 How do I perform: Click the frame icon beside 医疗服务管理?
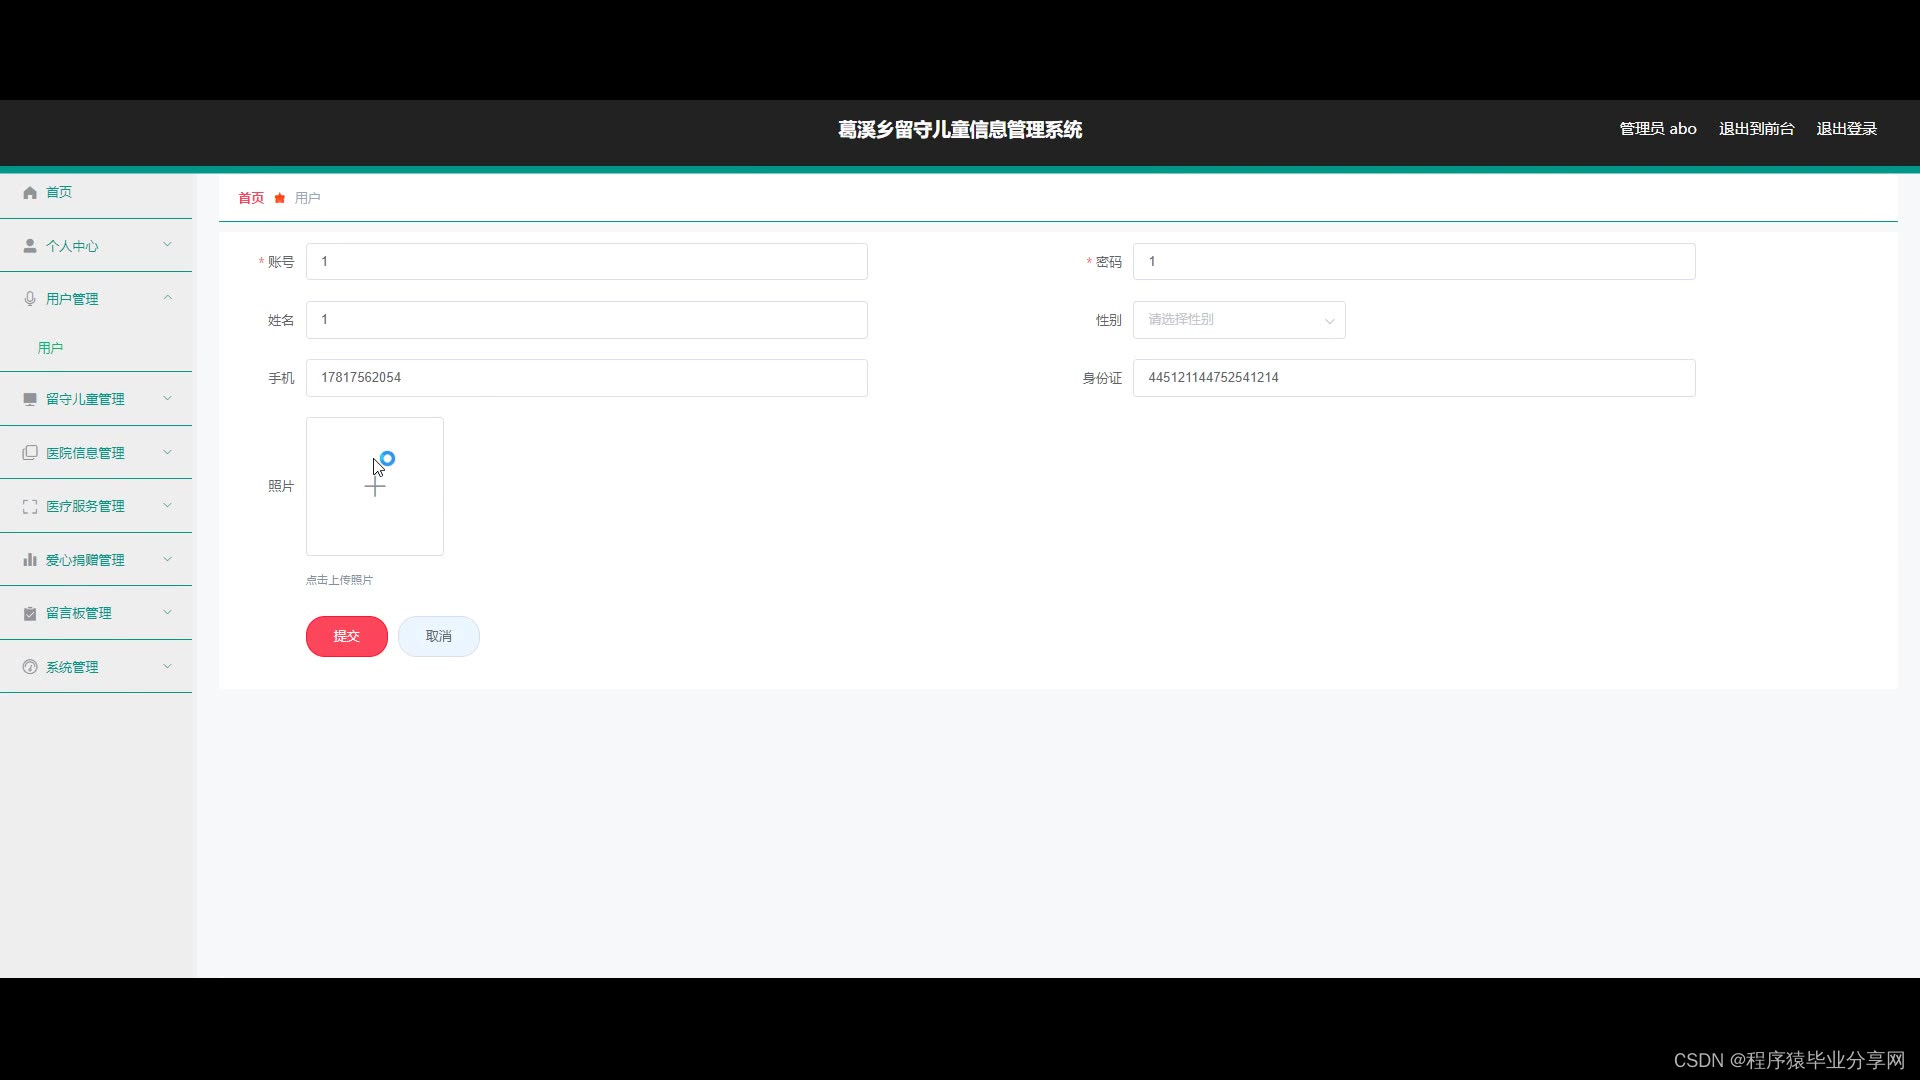tap(30, 507)
